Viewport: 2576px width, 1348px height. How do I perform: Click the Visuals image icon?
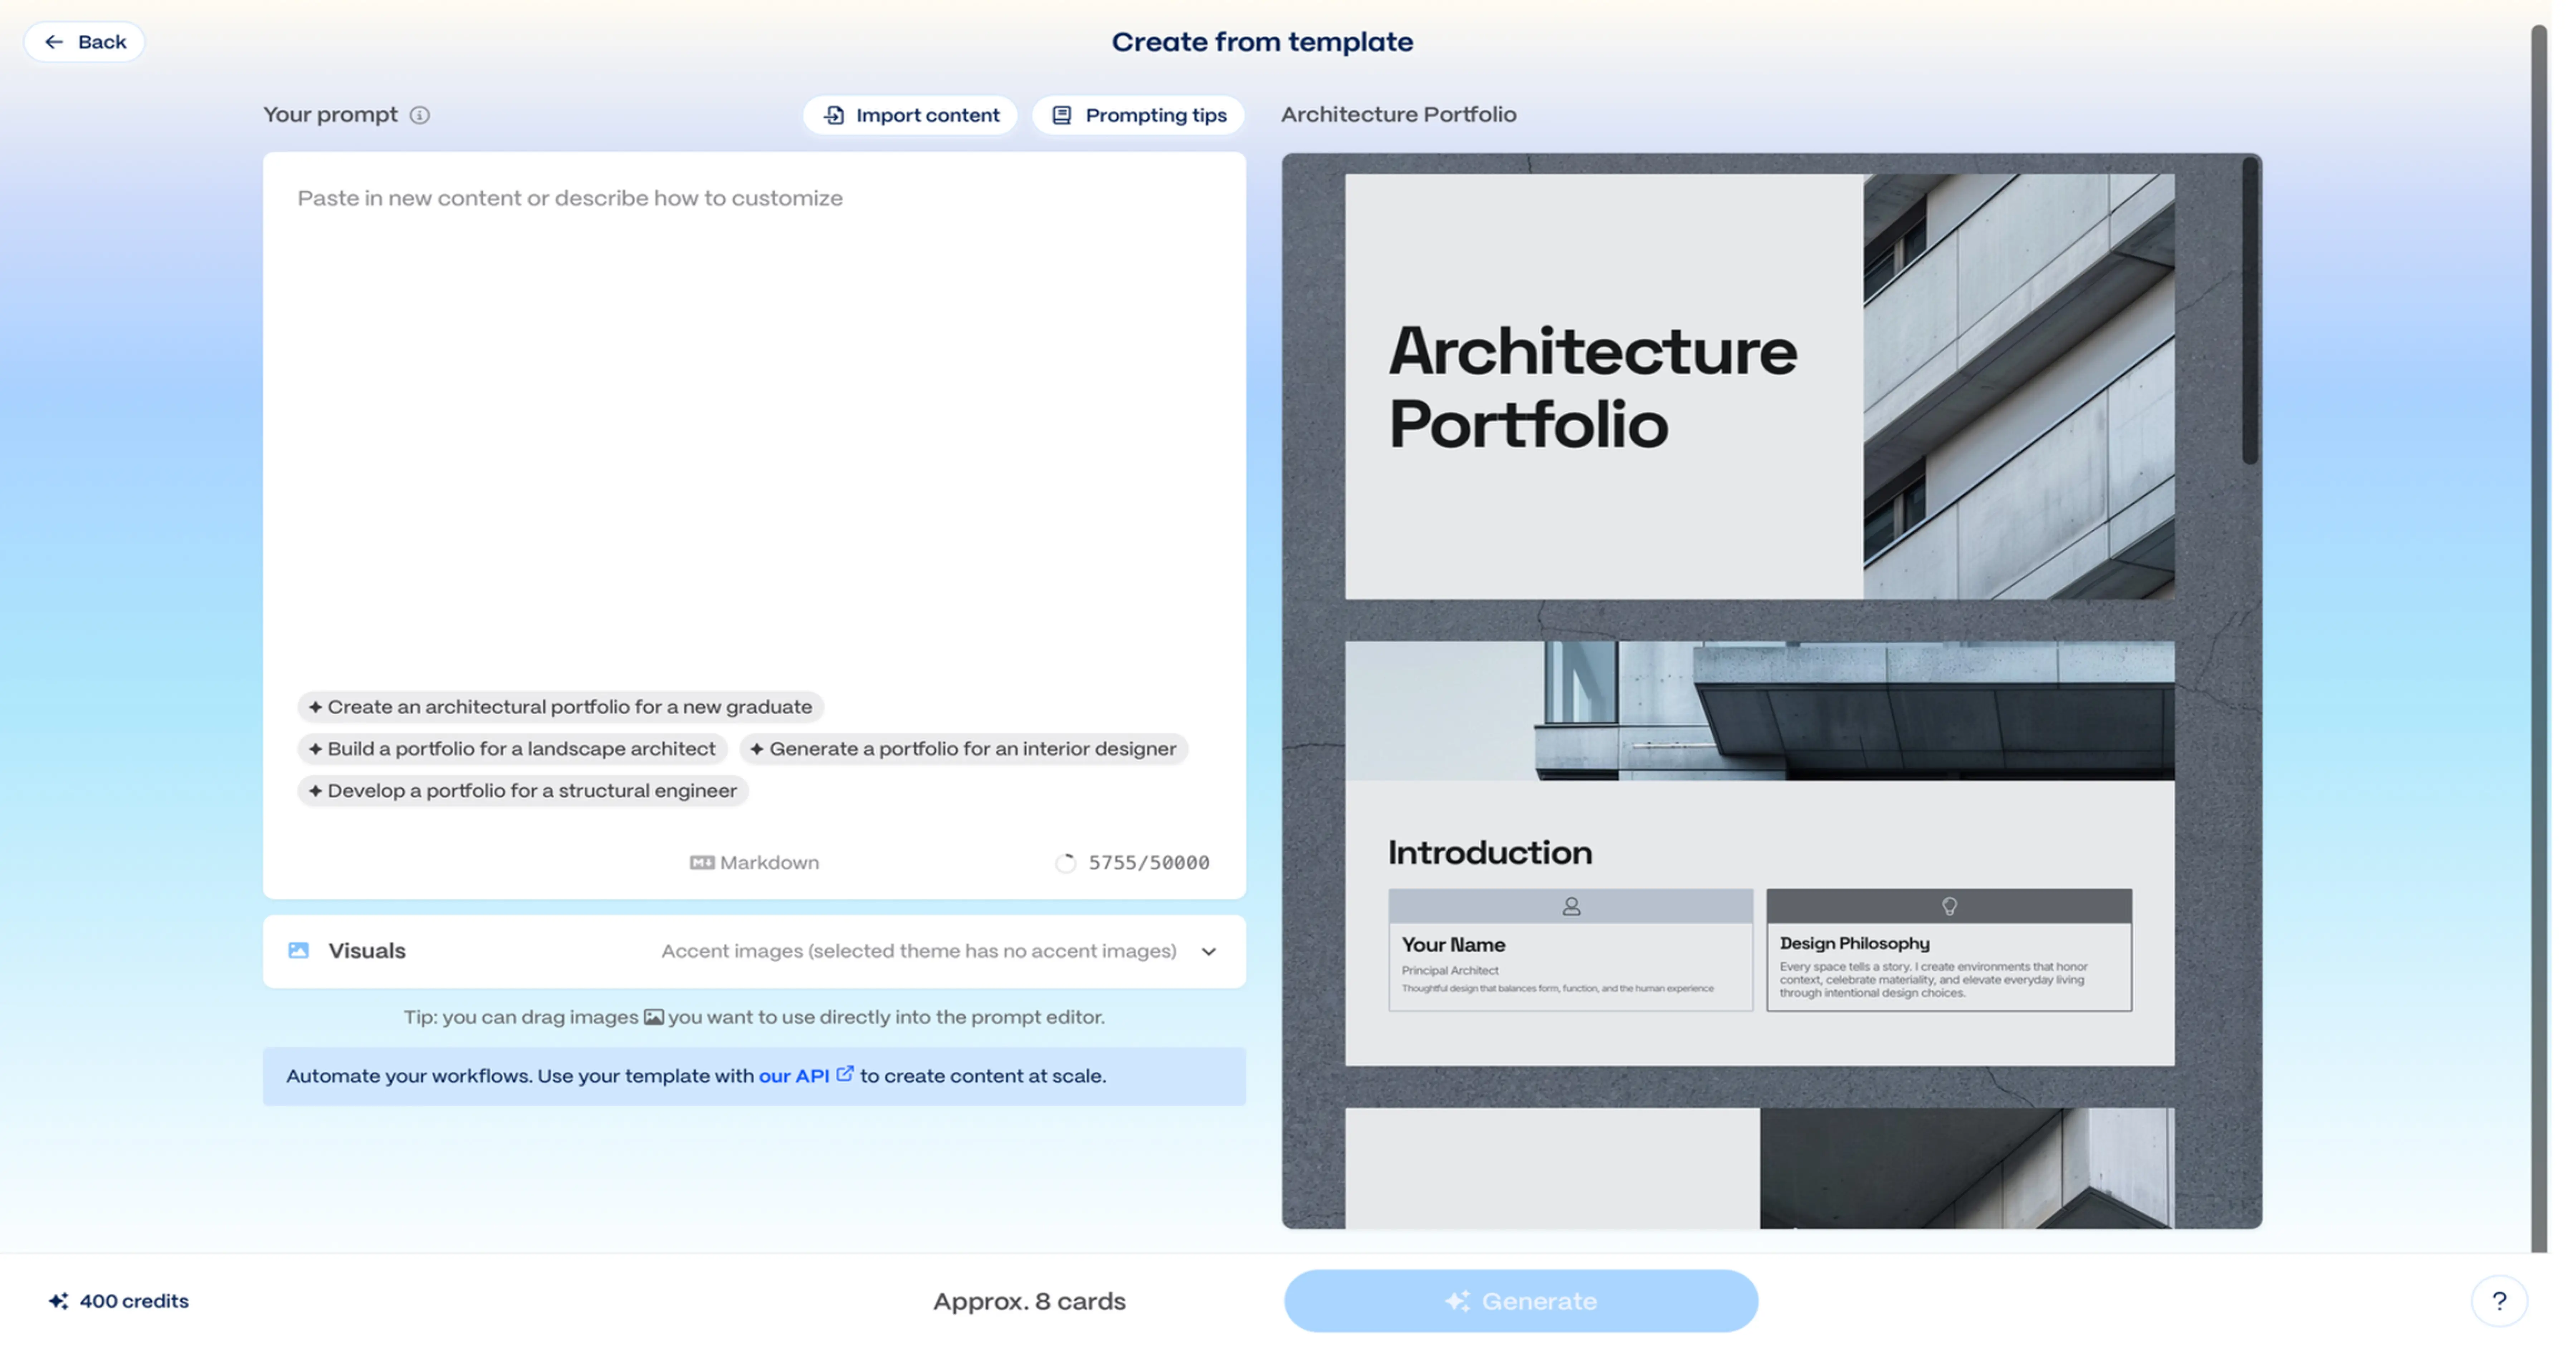(298, 951)
